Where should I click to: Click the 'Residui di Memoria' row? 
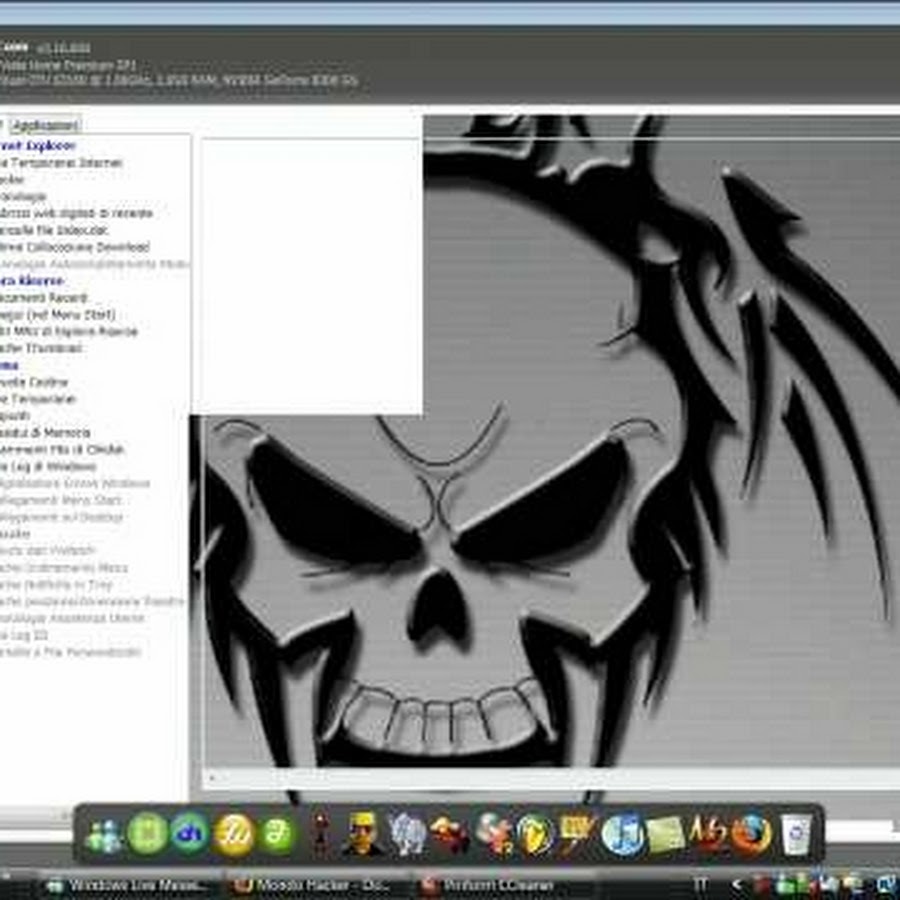point(45,433)
